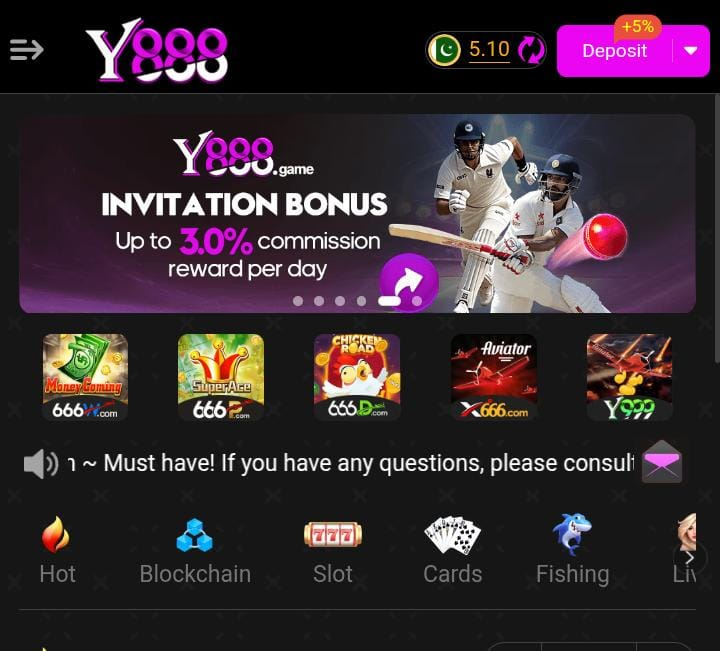Click the Pakistan flag currency icon
Viewport: 720px width, 651px height.
pyautogui.click(x=444, y=50)
